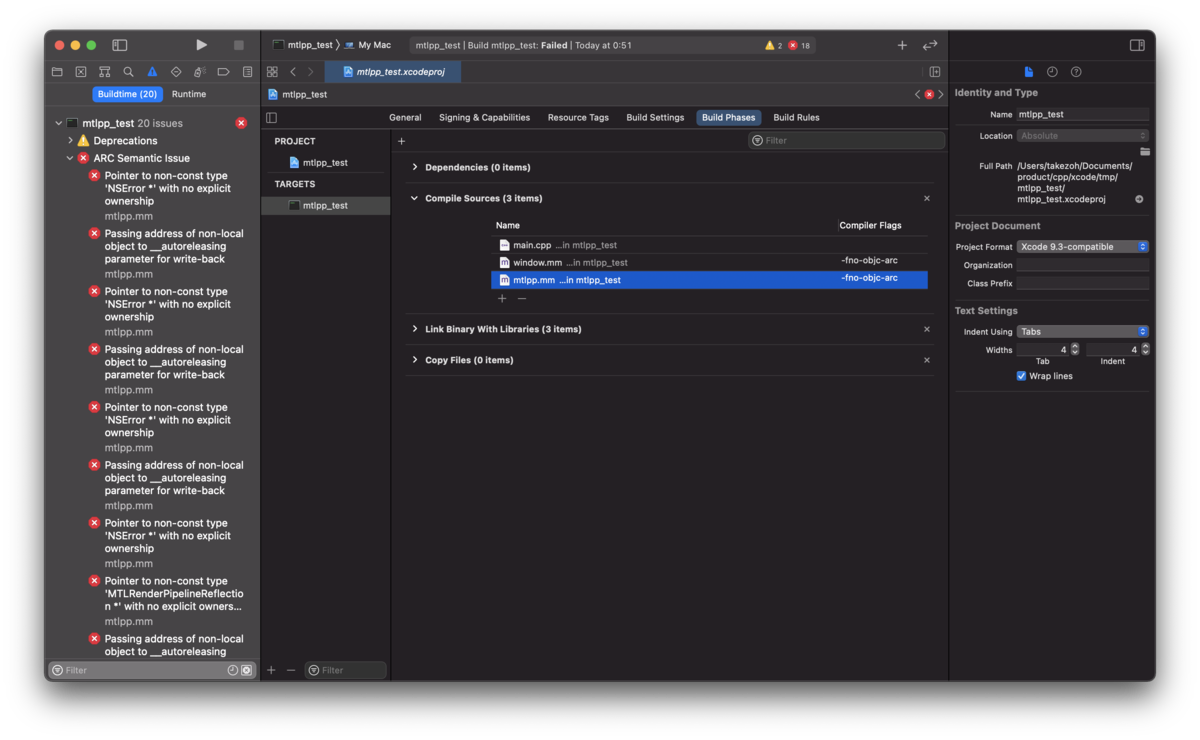Viewport: 1200px width, 740px height.
Task: Collapse Compile Sources (3 items) phase
Action: 415,198
